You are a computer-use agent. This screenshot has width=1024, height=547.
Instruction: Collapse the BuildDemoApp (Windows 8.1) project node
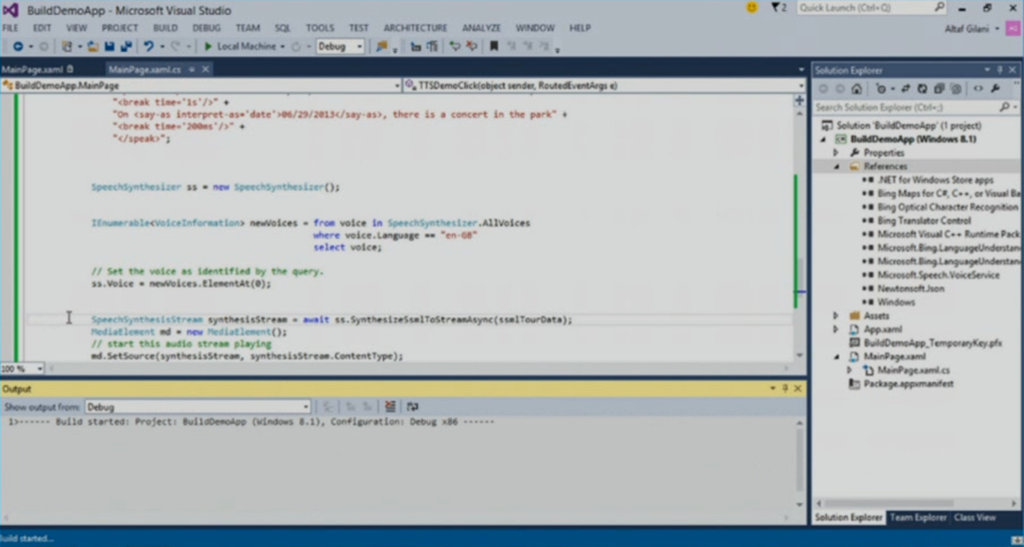[823, 140]
